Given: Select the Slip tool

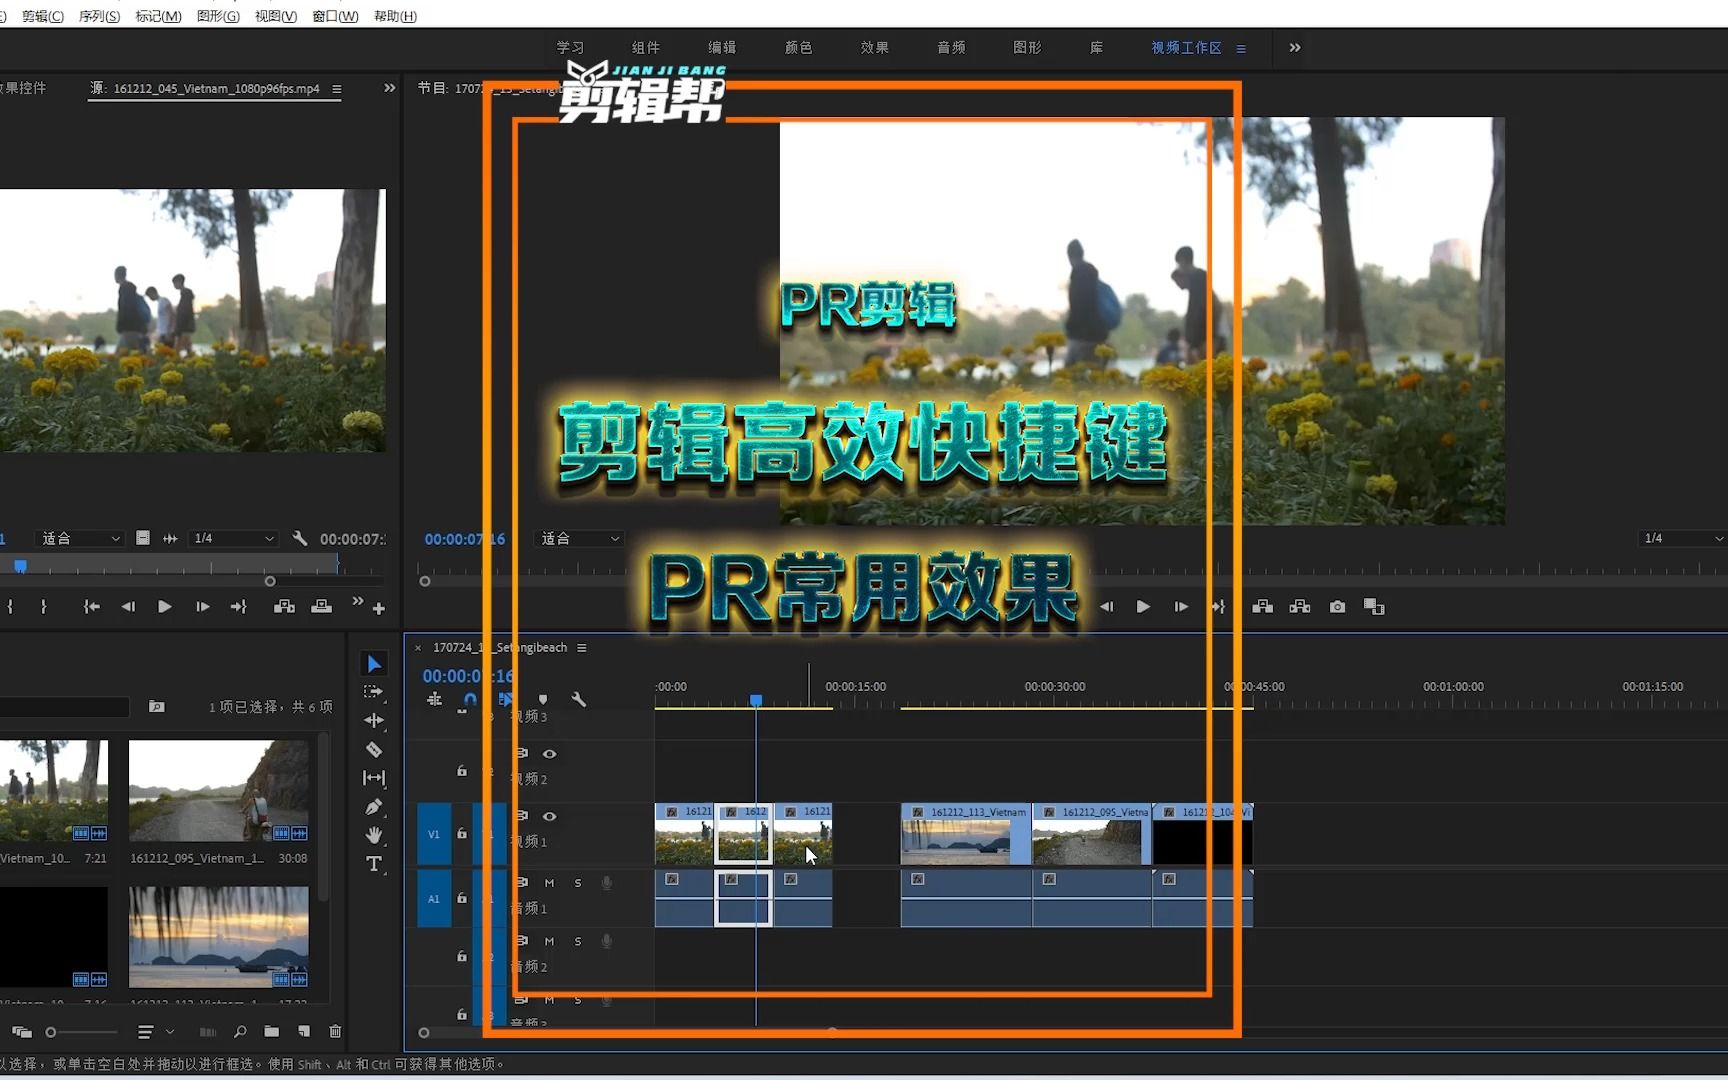Looking at the screenshot, I should (x=374, y=778).
